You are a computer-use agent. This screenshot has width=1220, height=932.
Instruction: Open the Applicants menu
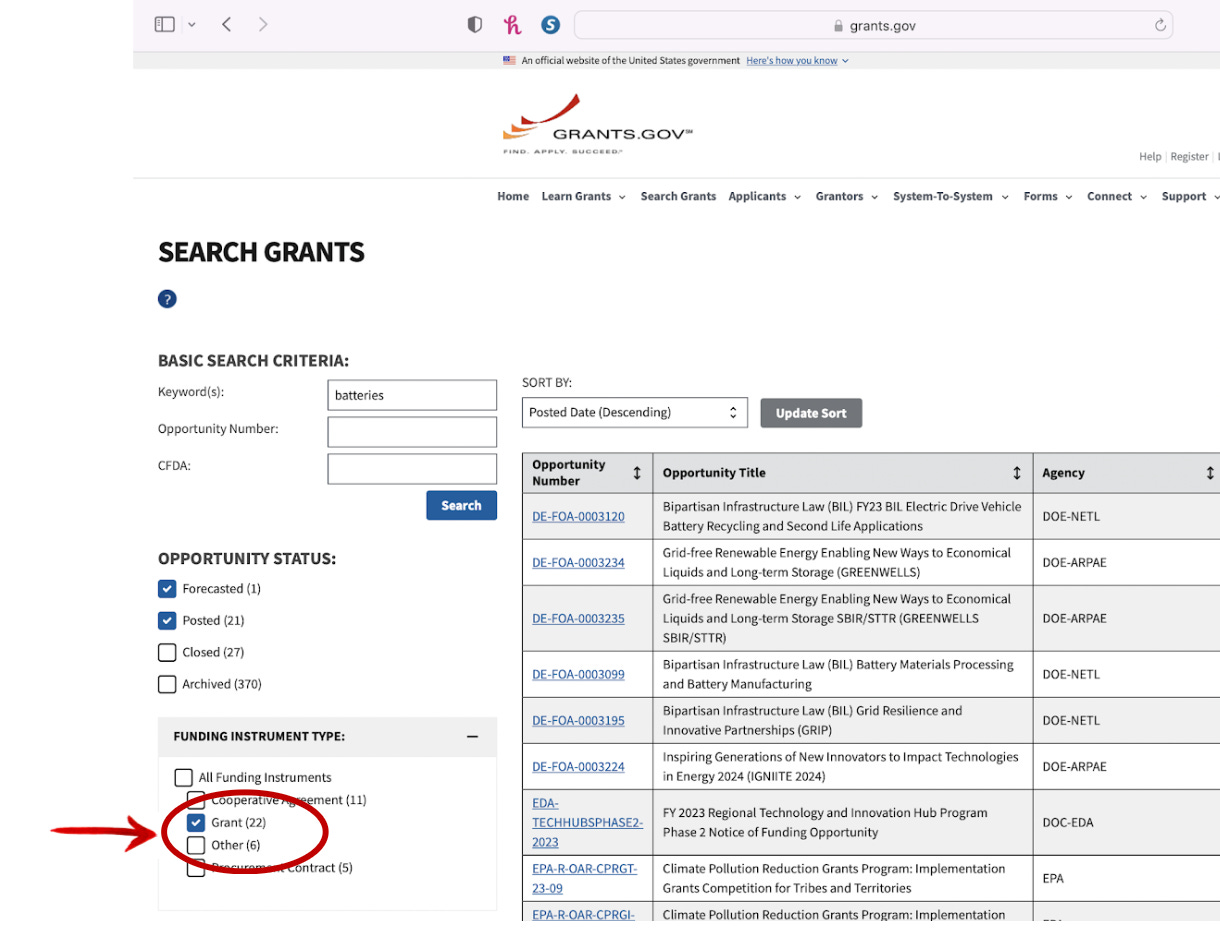[765, 197]
